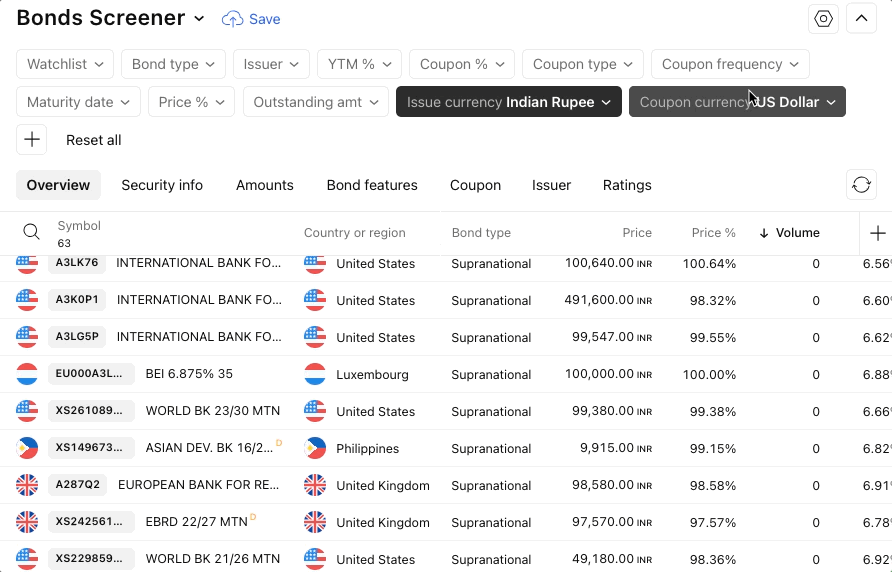Image resolution: width=892 pixels, height=572 pixels.
Task: Collapse the screener panel with the up chevron
Action: [861, 19]
